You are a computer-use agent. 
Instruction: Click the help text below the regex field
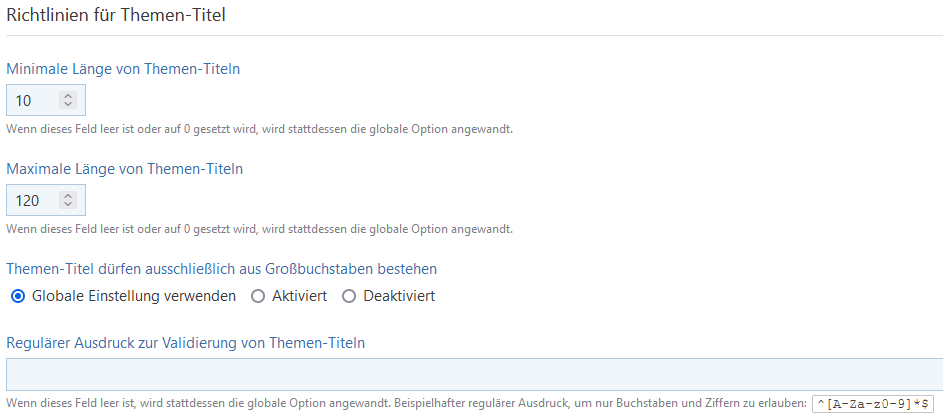[405, 404]
